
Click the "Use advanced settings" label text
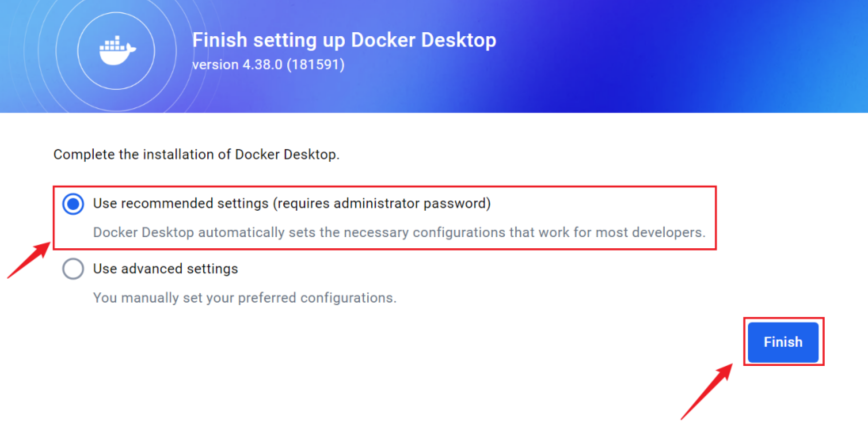pos(165,268)
